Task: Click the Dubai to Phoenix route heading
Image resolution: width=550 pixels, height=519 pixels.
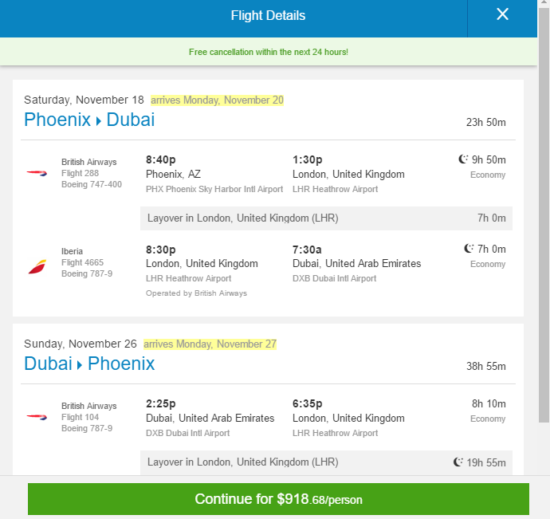Action: (89, 364)
